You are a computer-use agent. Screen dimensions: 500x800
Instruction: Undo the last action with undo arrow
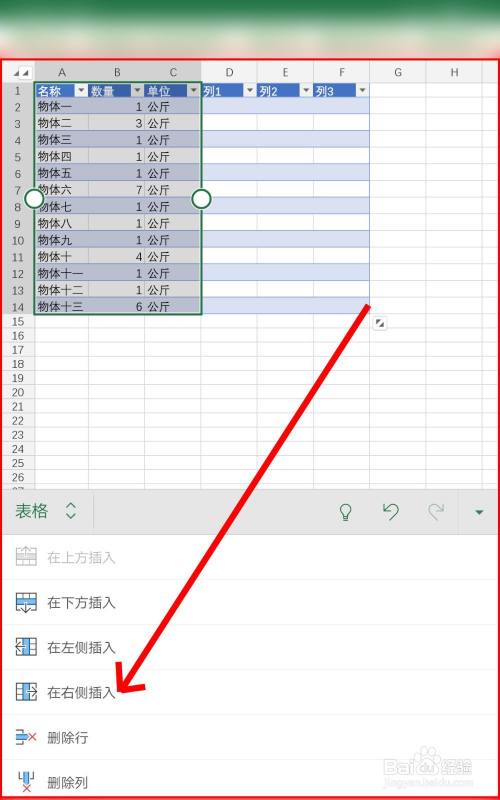pyautogui.click(x=390, y=511)
